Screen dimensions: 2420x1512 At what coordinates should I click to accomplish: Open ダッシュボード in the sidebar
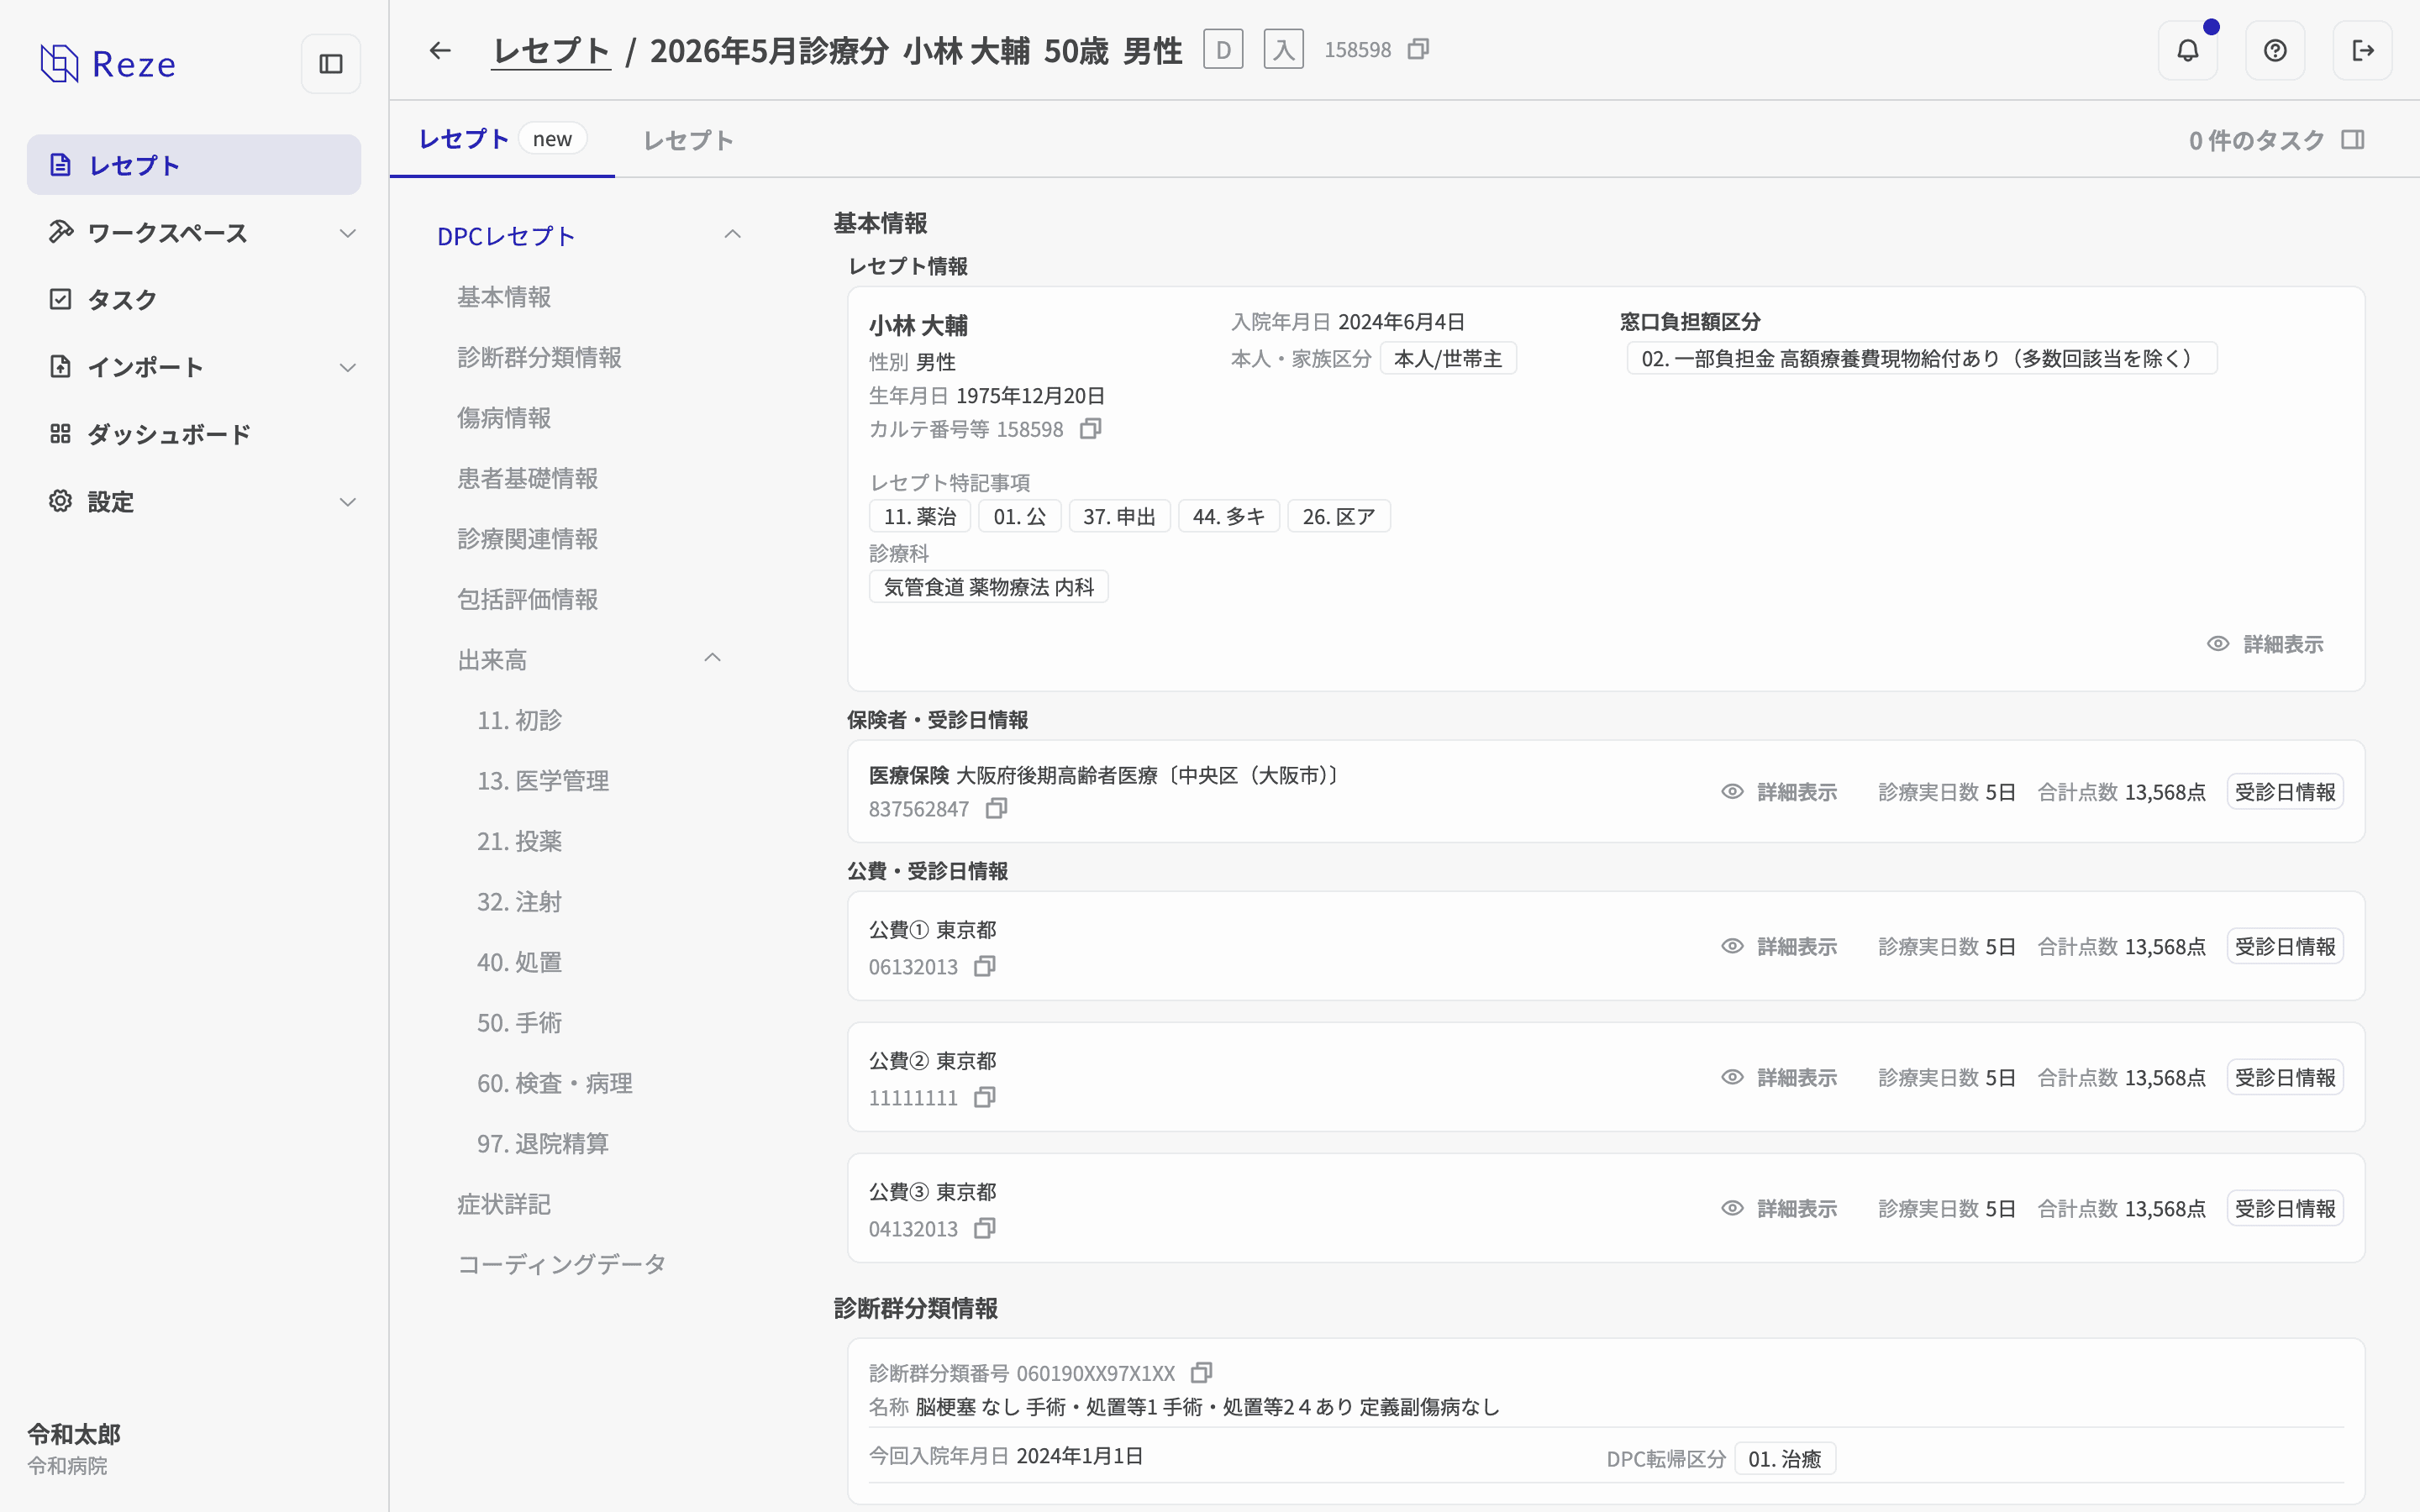[194, 434]
